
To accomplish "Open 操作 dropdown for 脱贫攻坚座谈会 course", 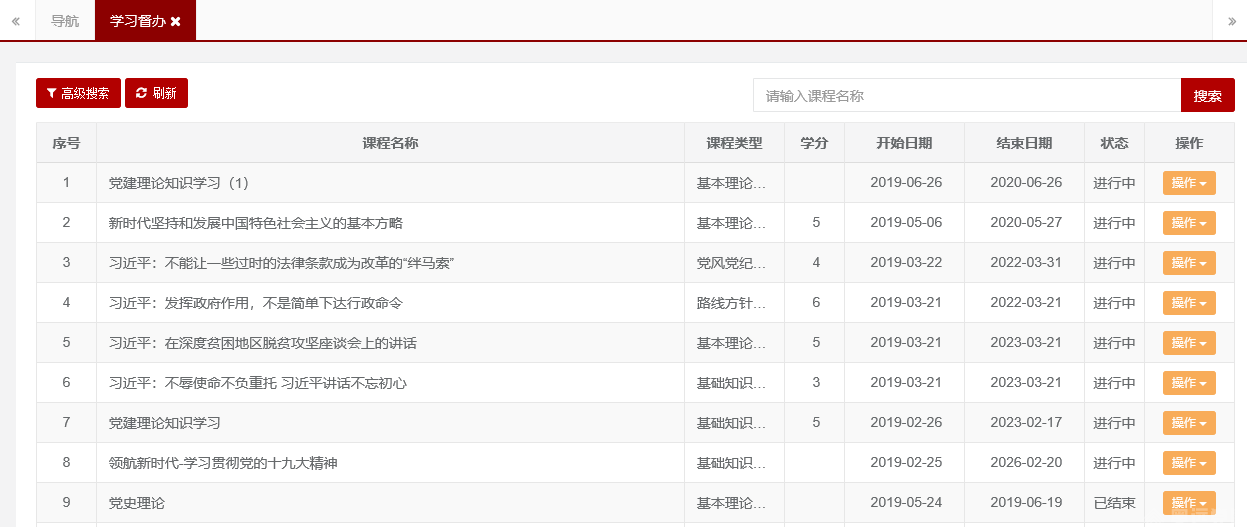I will [1189, 343].
